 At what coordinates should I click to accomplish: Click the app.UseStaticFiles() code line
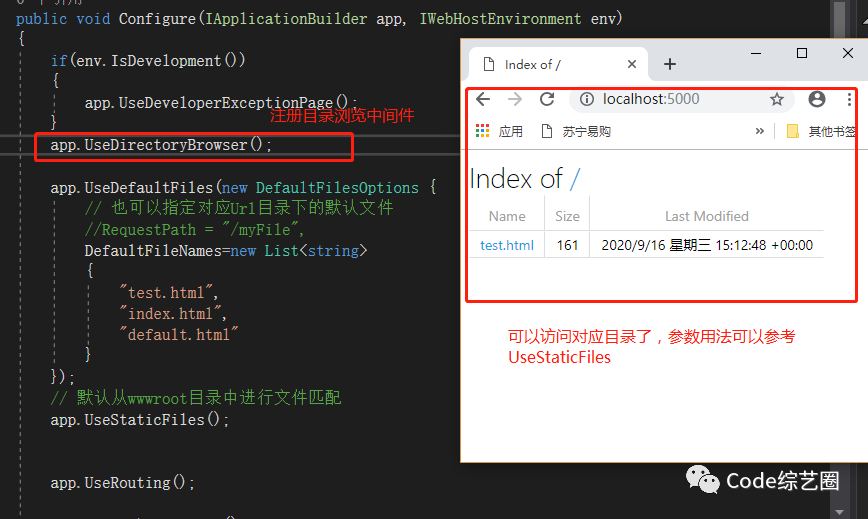point(140,420)
